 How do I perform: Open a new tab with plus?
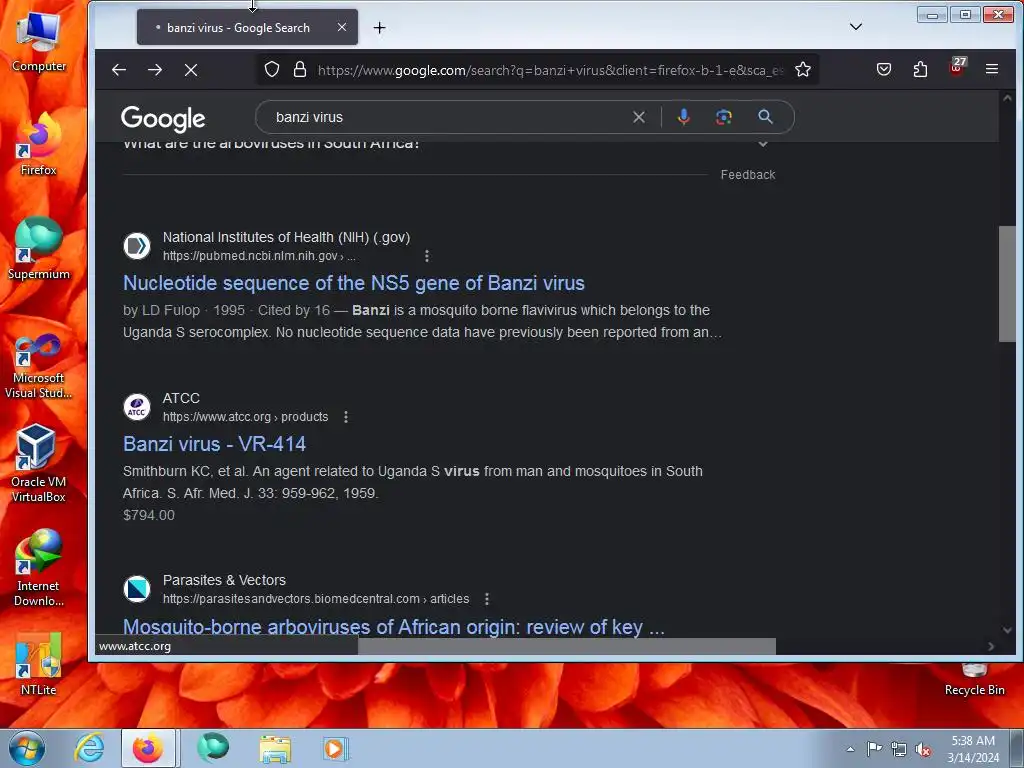pyautogui.click(x=379, y=27)
